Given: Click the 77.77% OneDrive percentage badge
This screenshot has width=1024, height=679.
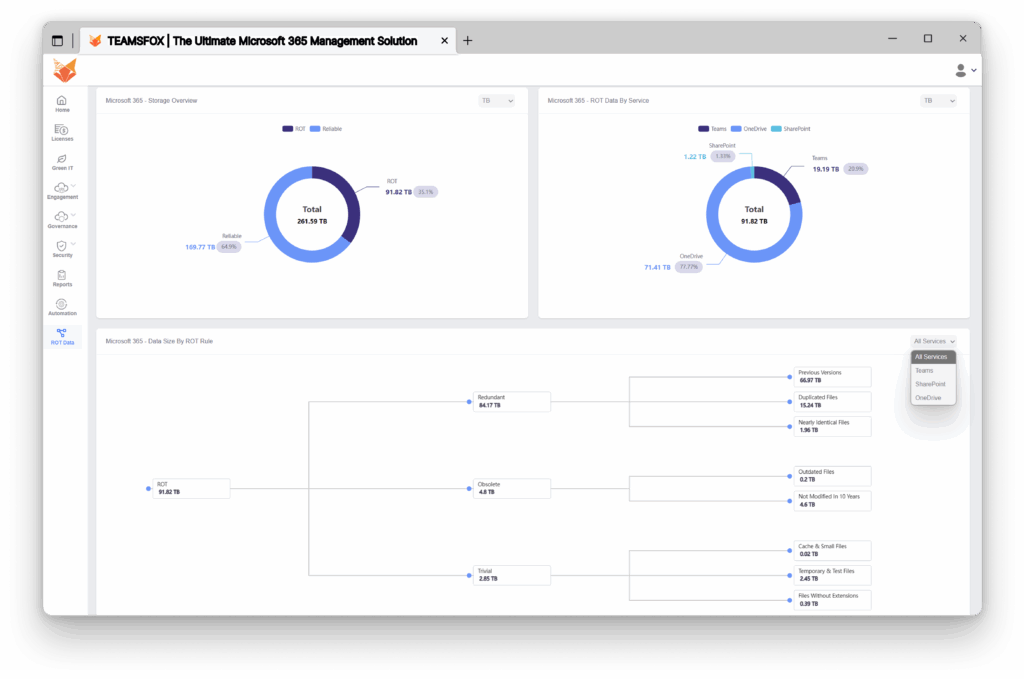Looking at the screenshot, I should point(688,267).
